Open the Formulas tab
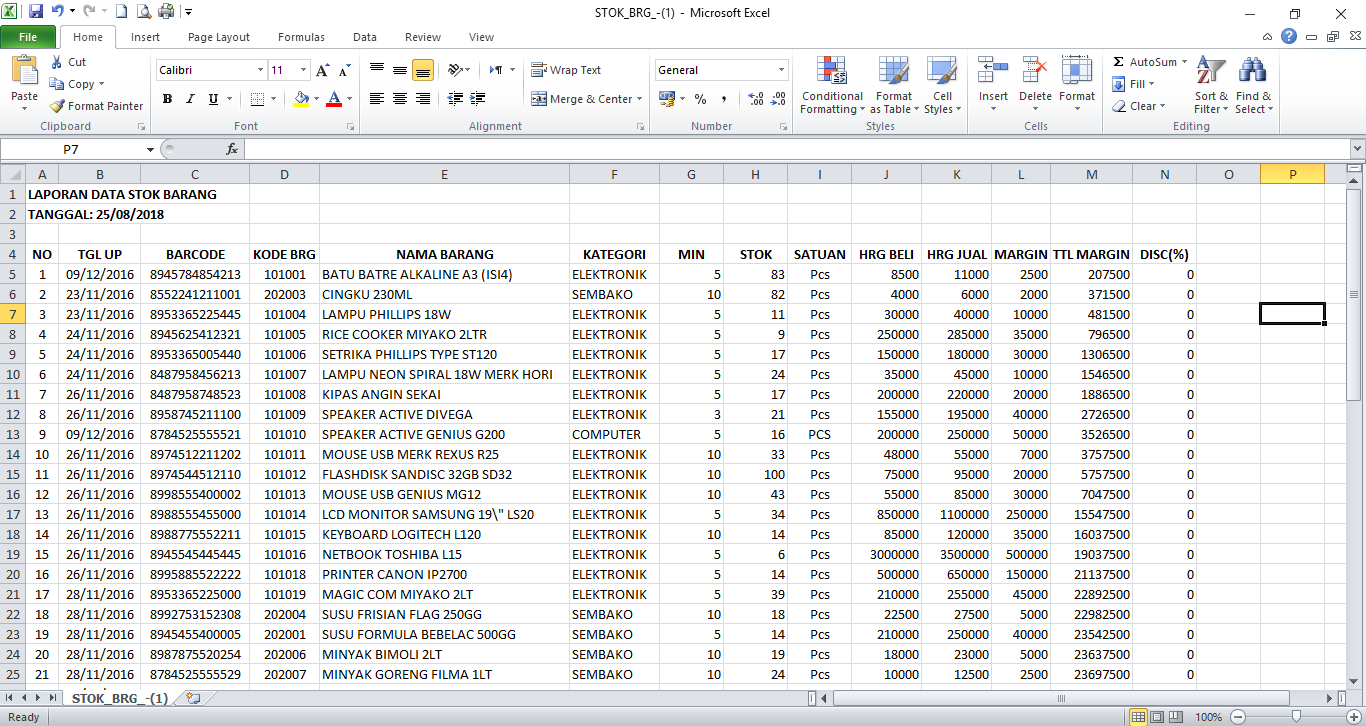Image resolution: width=1366 pixels, height=726 pixels. 301,37
